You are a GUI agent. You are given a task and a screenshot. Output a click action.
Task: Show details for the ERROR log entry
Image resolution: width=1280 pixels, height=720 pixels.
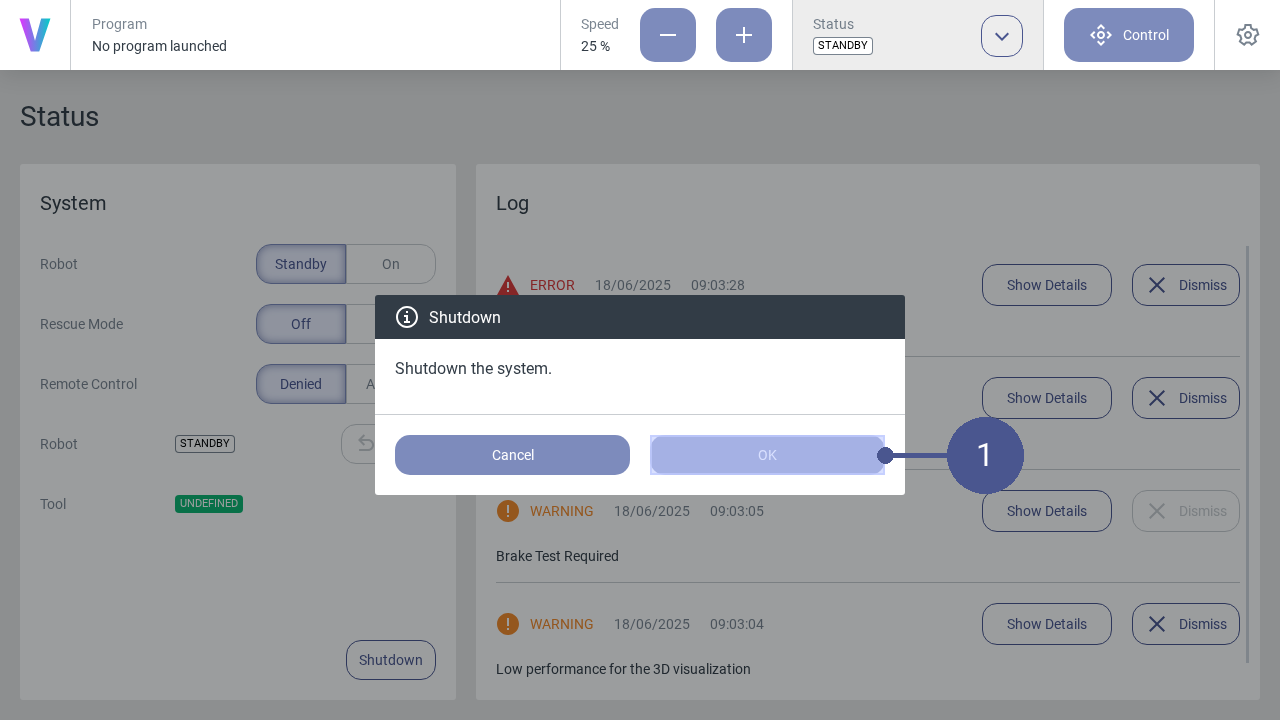(1047, 285)
